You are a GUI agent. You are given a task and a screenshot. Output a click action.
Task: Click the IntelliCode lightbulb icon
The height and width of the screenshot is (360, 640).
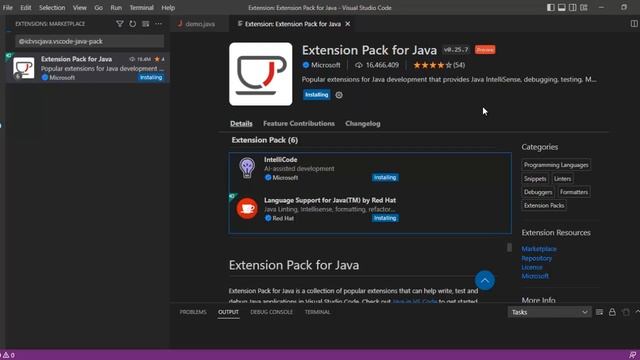(247, 168)
